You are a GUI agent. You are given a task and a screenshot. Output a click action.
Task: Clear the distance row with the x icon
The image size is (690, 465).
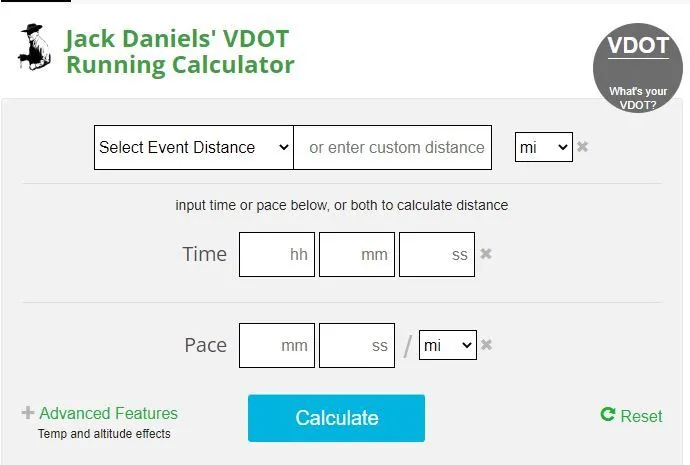[583, 147]
